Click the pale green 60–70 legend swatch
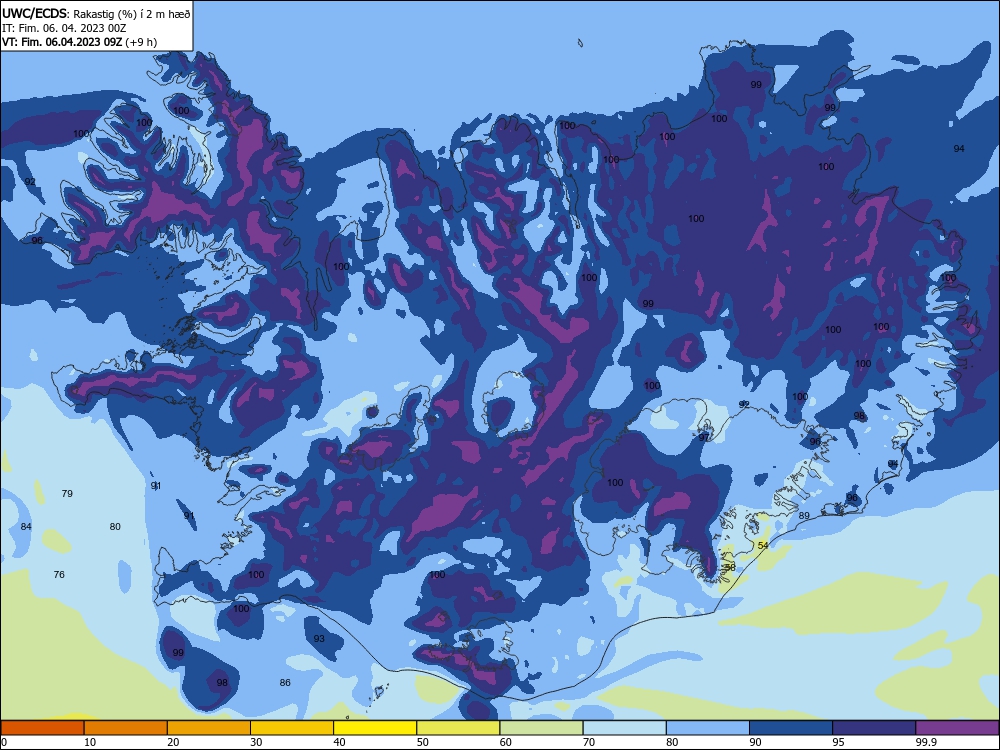The image size is (1000, 750). [541, 728]
